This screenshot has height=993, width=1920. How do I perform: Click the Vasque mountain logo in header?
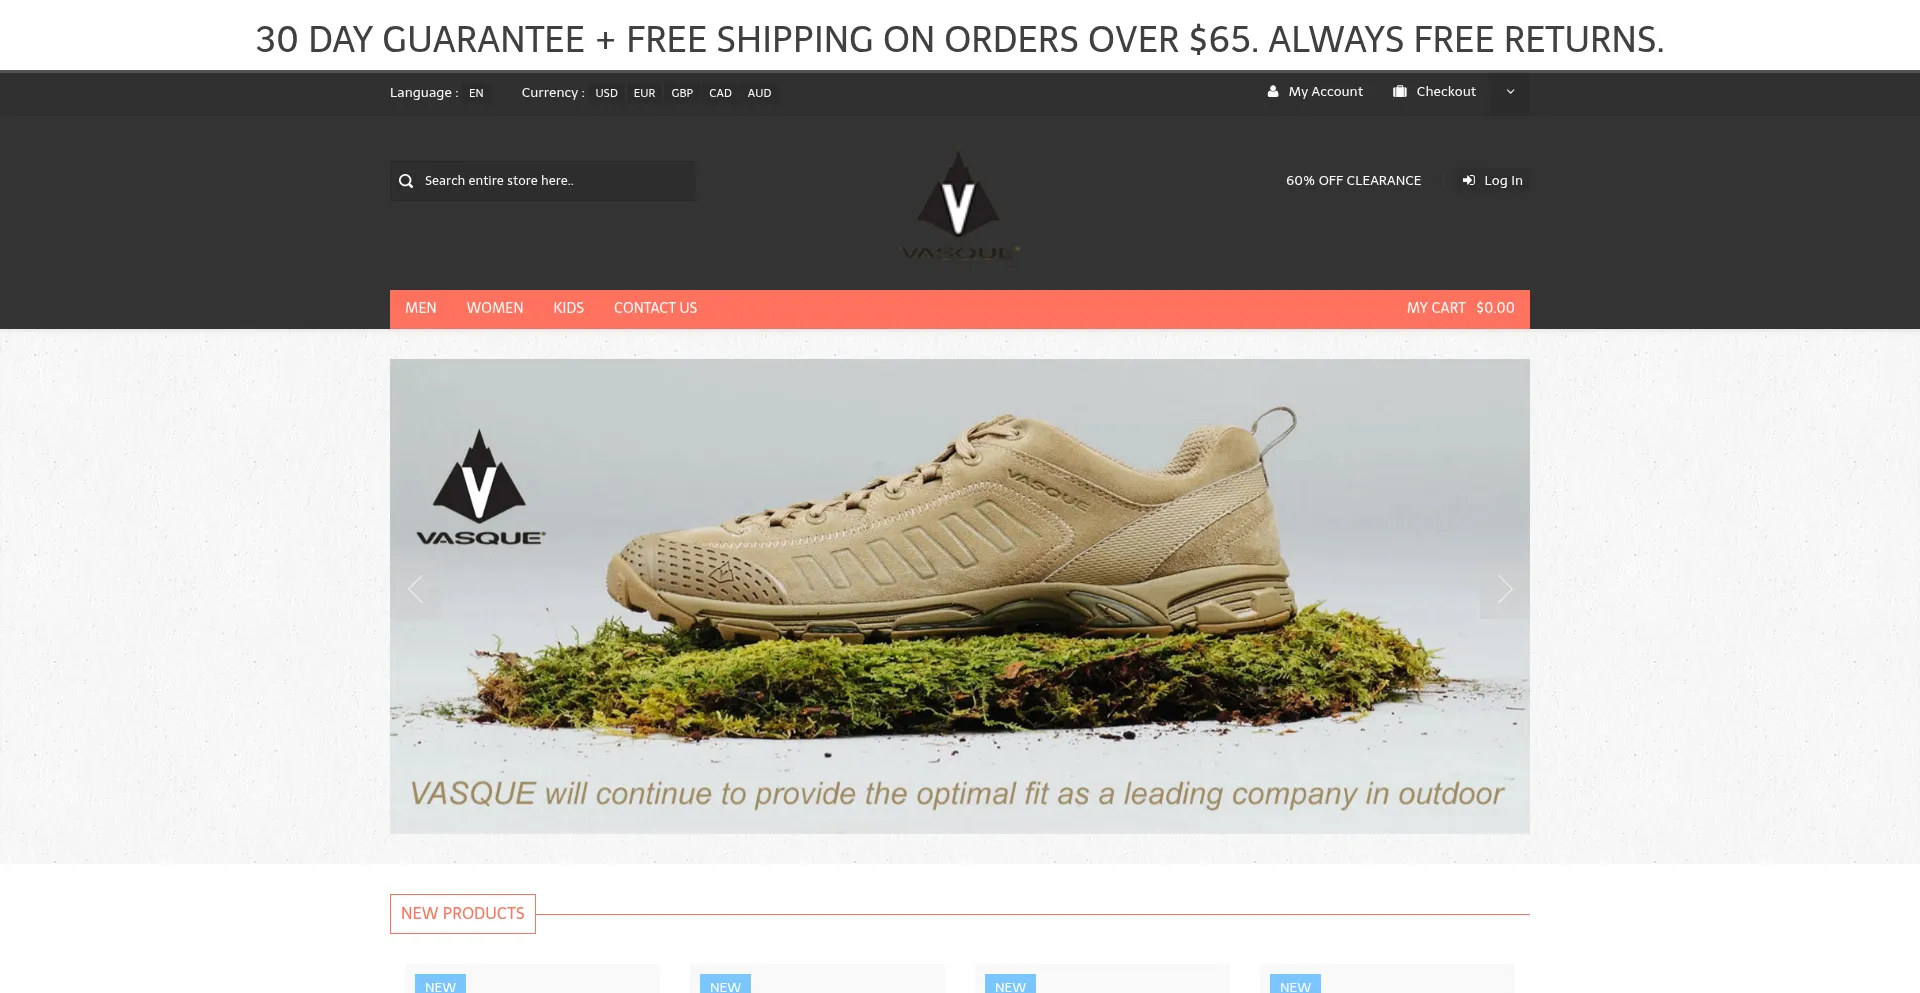(959, 206)
